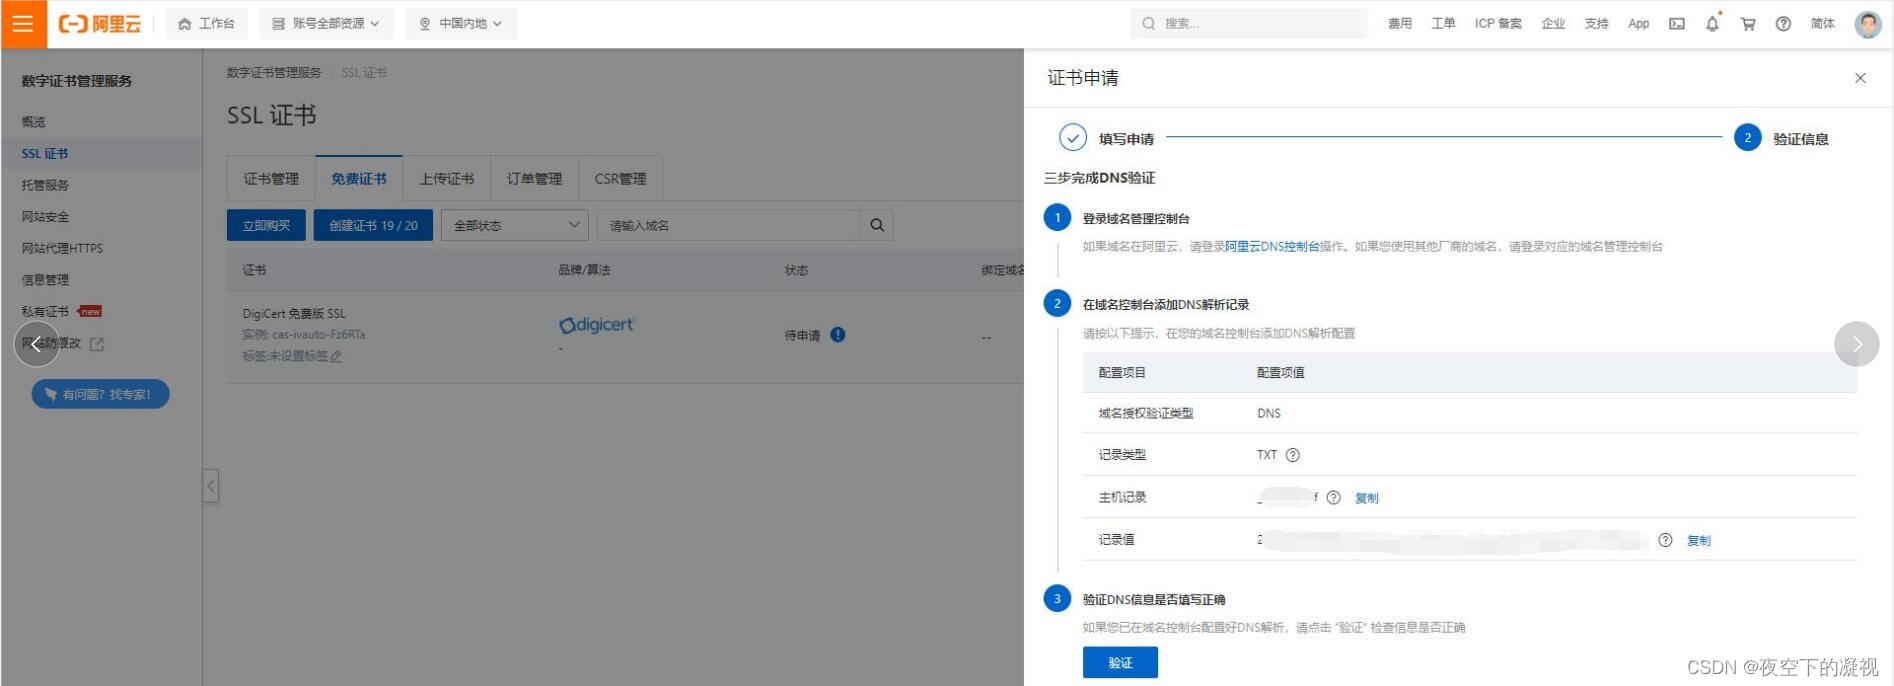Image resolution: width=1894 pixels, height=686 pixels.
Task: Open the notifications bell
Action: pyautogui.click(x=1712, y=23)
